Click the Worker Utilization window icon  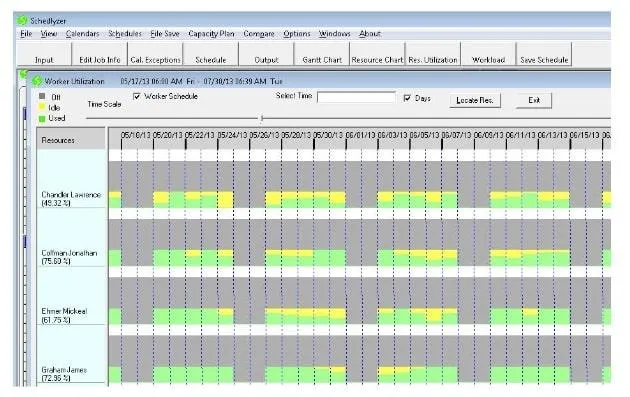(37, 81)
